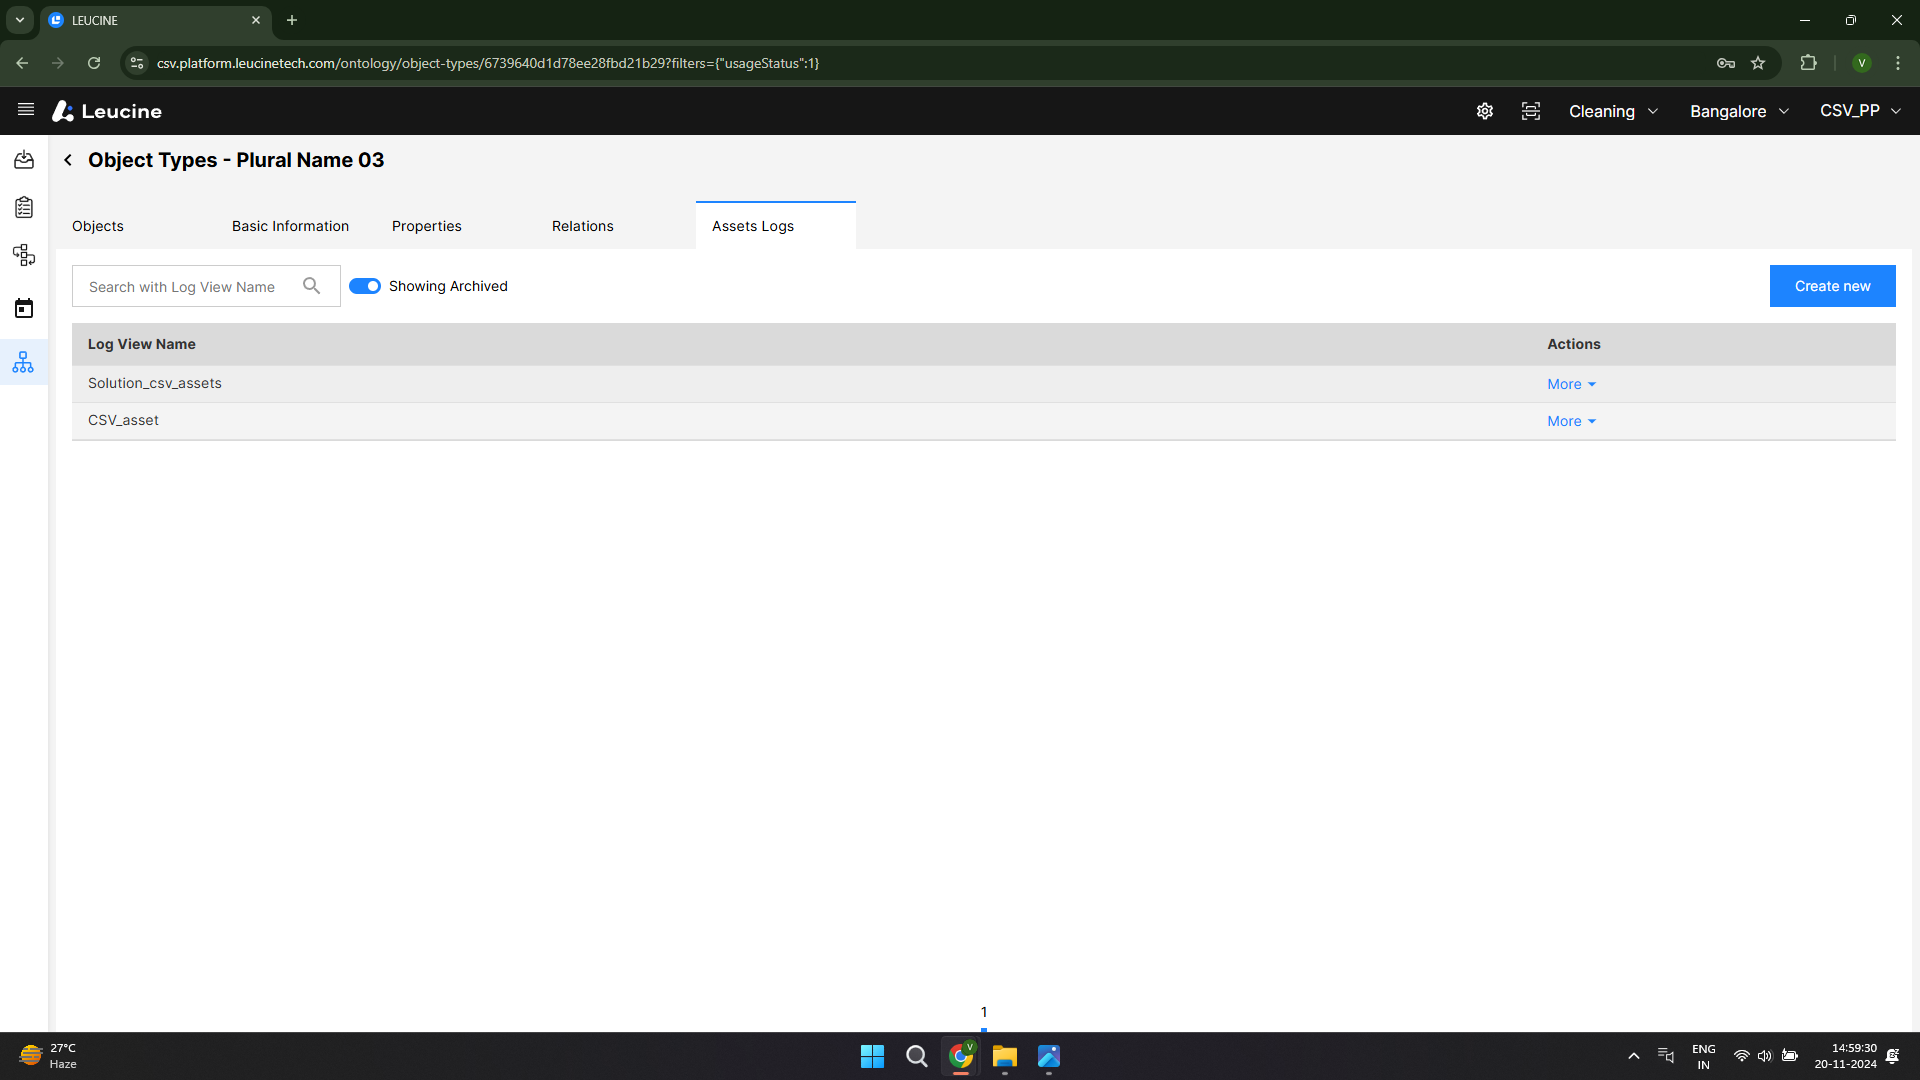1920x1080 pixels.
Task: Open password manager key icon
Action: coord(1726,63)
